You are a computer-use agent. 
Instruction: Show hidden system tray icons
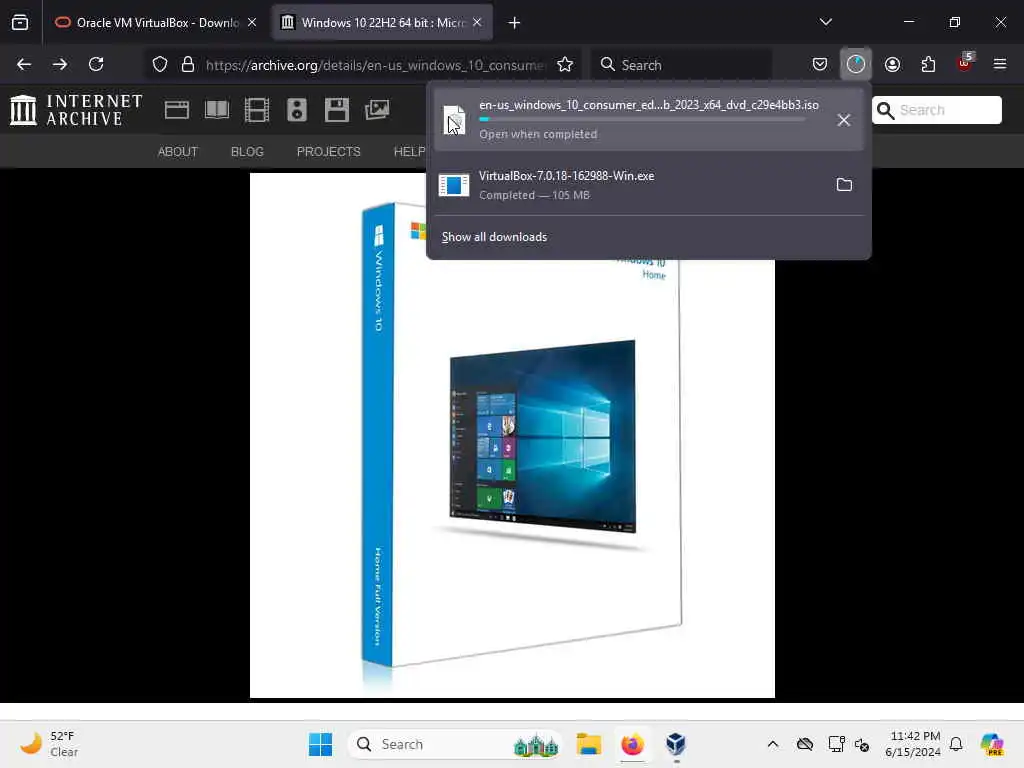click(x=773, y=744)
